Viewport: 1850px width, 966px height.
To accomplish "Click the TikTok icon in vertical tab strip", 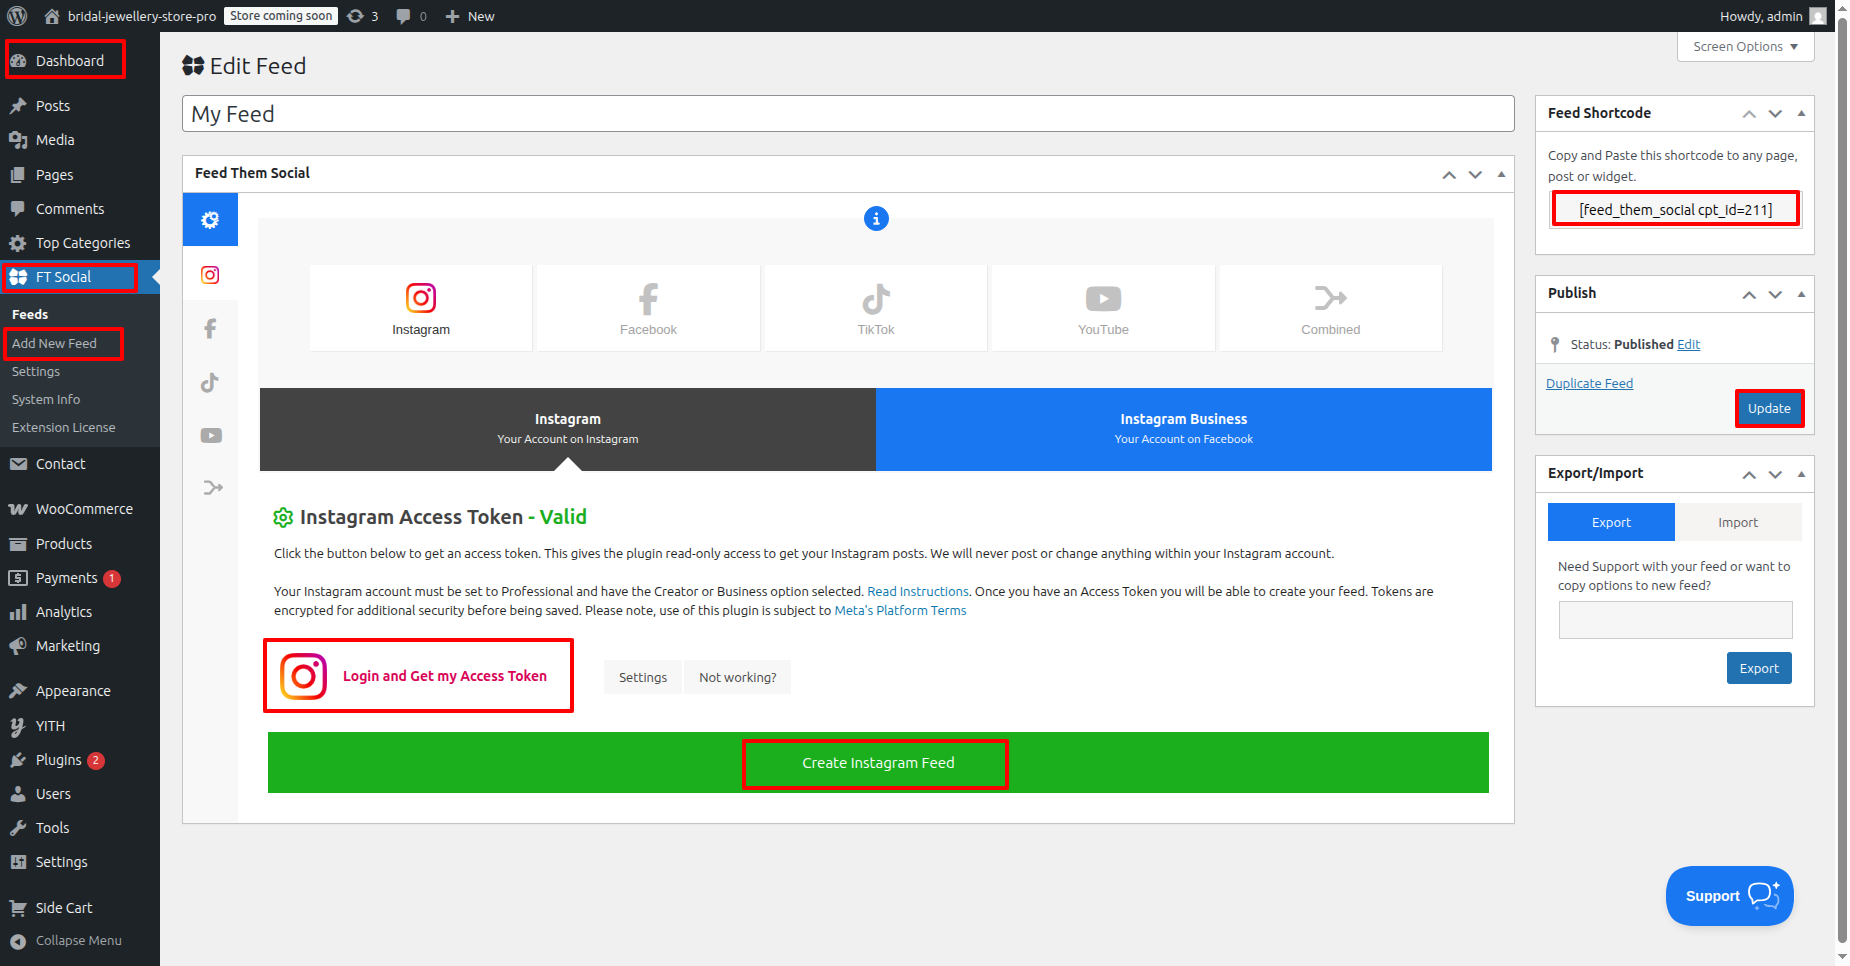I will coord(210,382).
